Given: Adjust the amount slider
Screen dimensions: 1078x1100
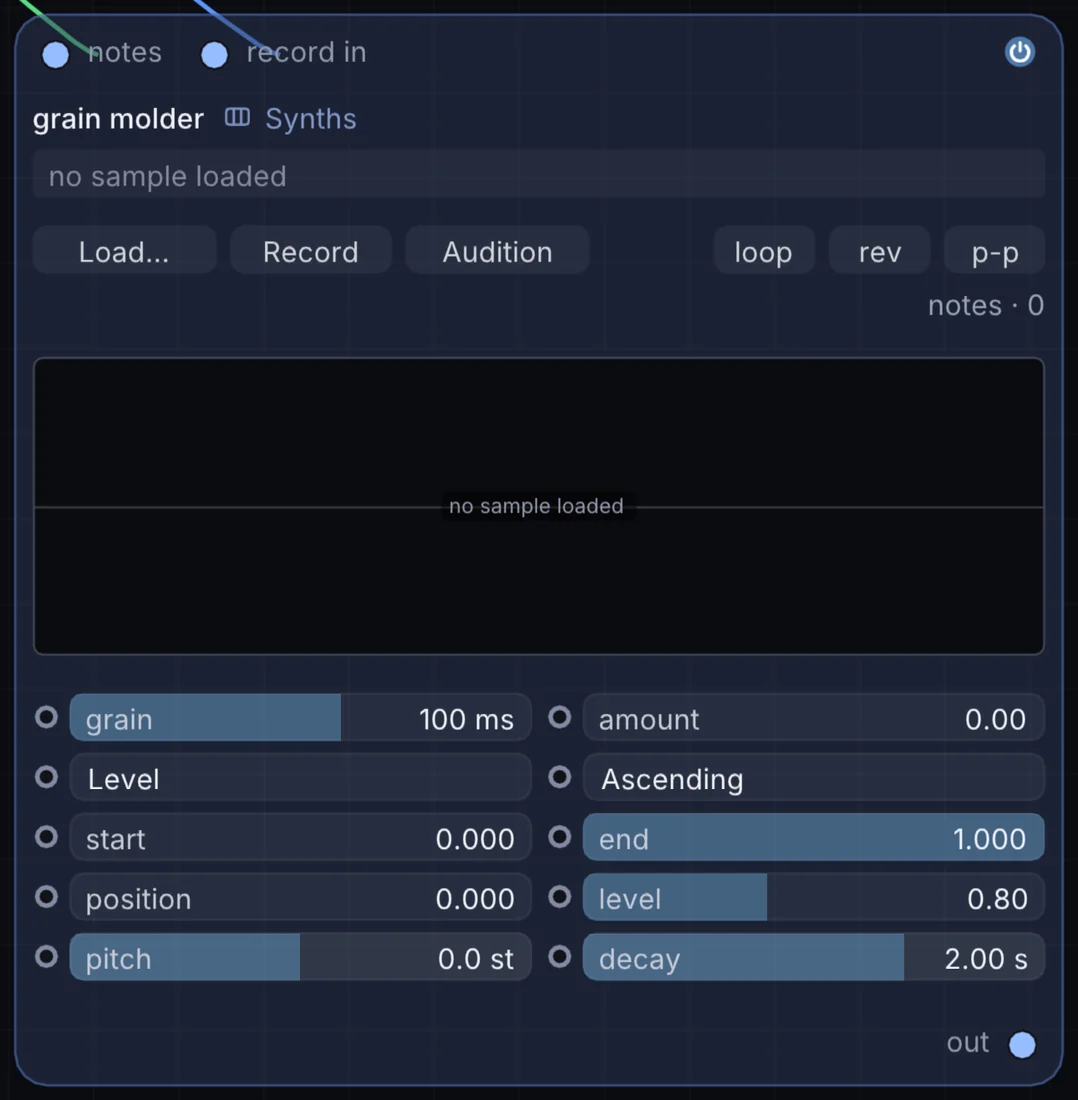Looking at the screenshot, I should [x=814, y=718].
